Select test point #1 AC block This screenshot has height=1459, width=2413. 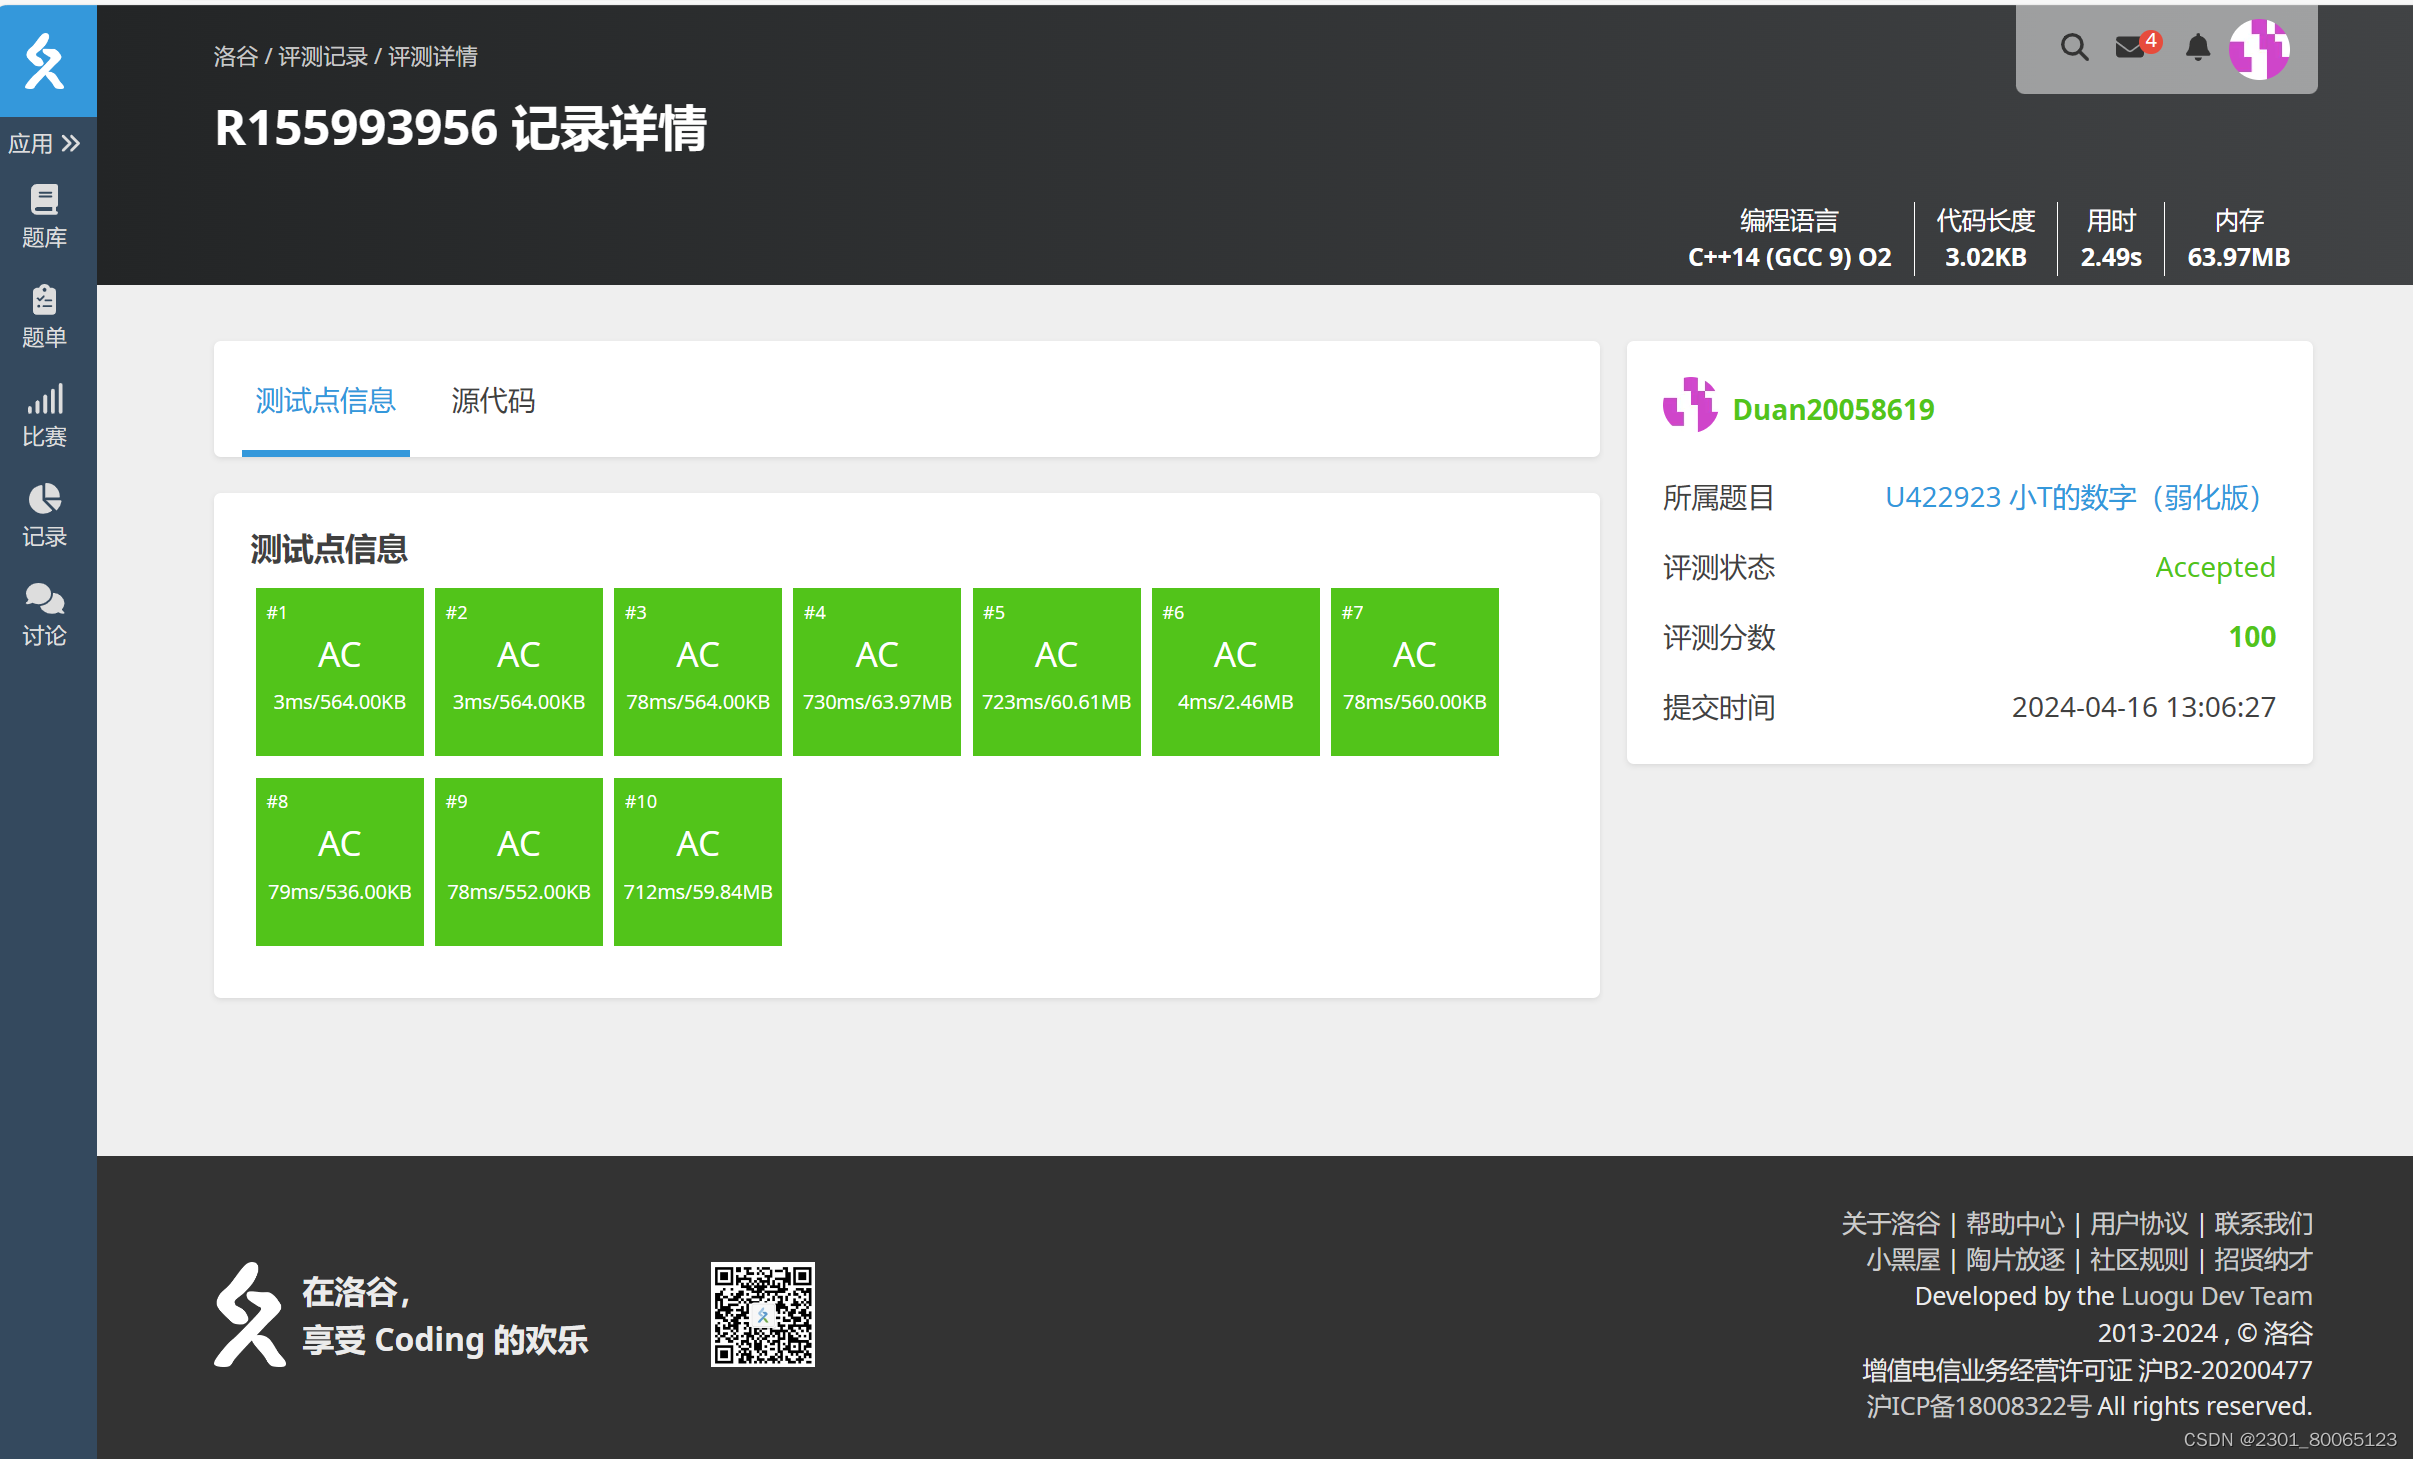tap(340, 671)
